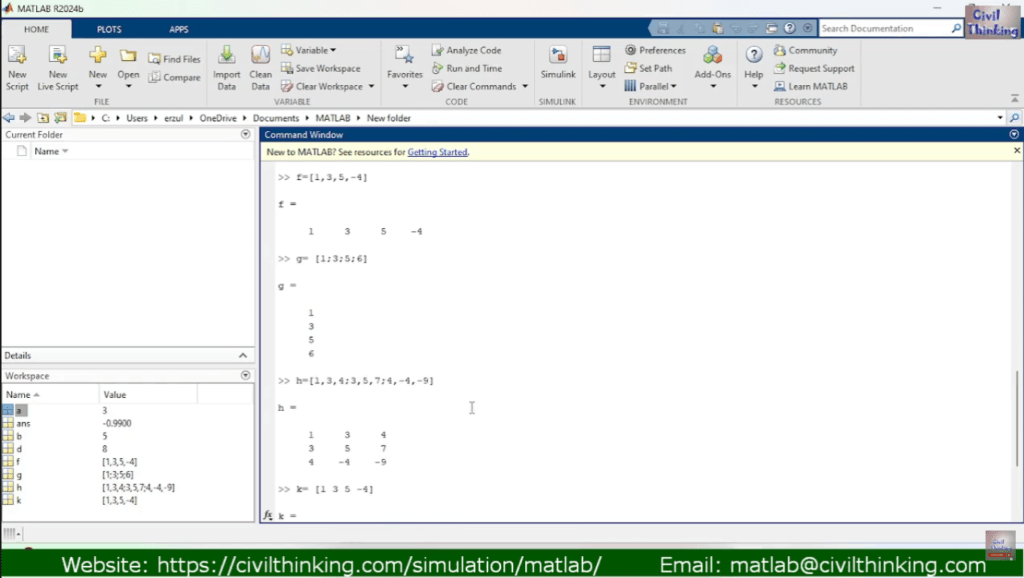
Task: Open the Add-Ons icon
Action: click(x=712, y=56)
